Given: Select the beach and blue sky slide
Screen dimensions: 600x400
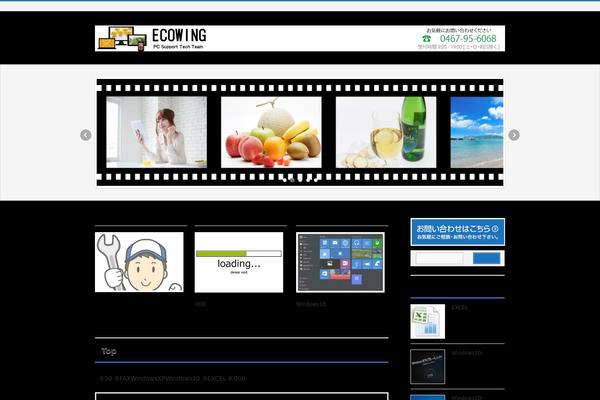Looking at the screenshot, I should tap(477, 132).
